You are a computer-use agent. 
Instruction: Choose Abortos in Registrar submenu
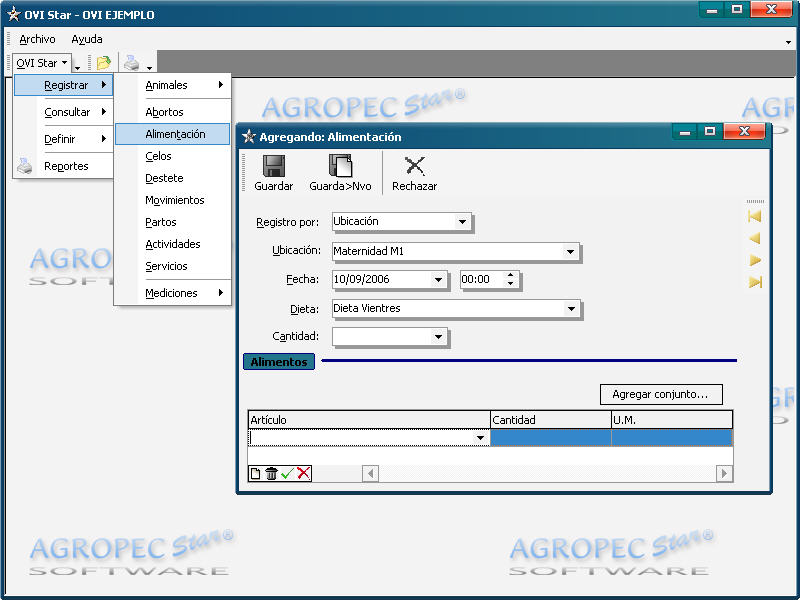tap(173, 112)
